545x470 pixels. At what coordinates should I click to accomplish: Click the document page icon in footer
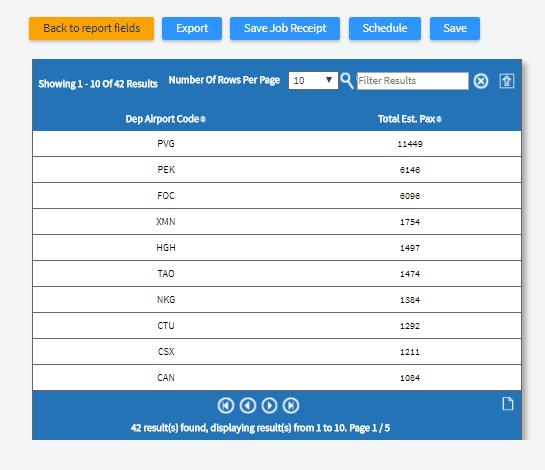point(508,404)
